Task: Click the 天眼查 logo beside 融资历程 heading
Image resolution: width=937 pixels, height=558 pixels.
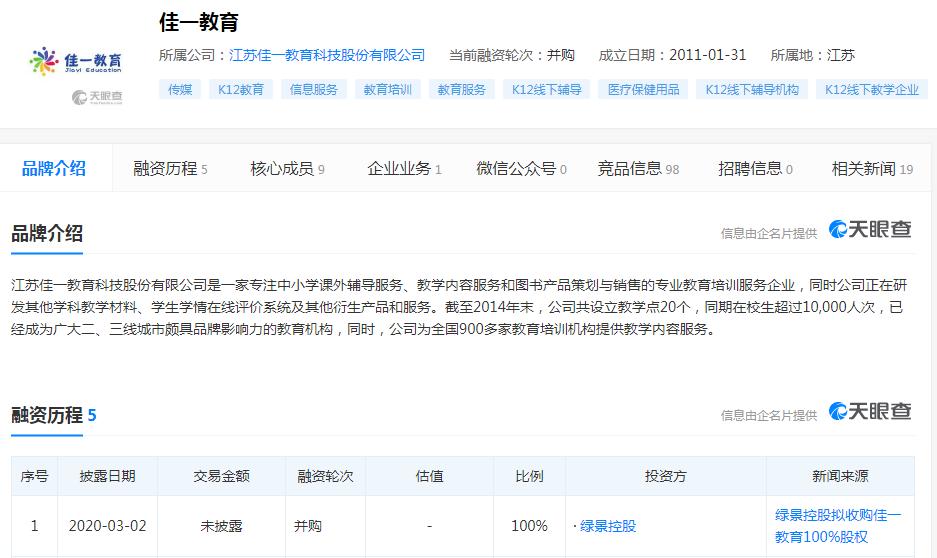Action: [x=870, y=411]
